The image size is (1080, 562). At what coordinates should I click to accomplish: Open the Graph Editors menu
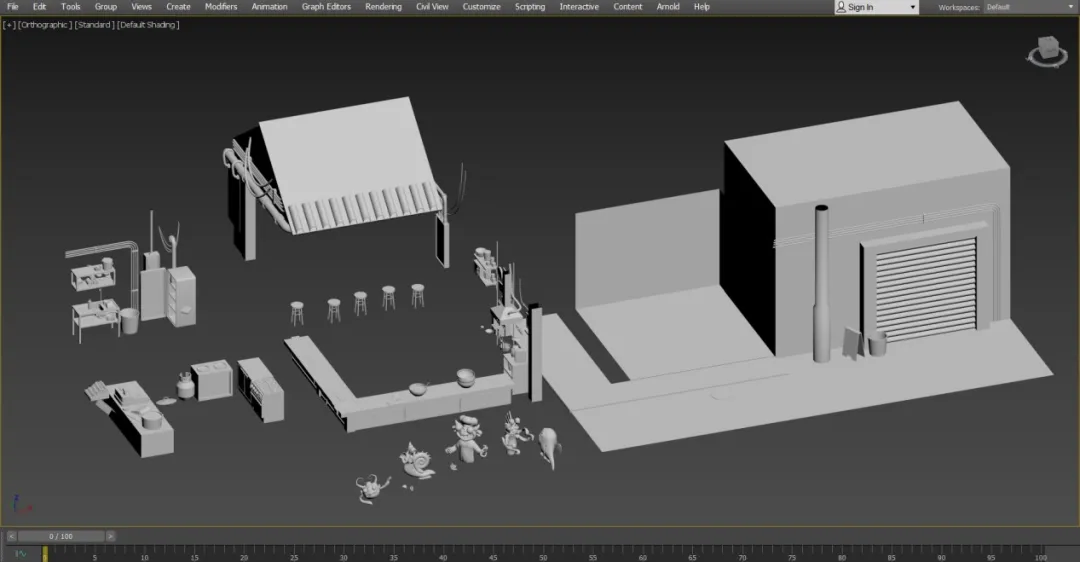(x=326, y=7)
